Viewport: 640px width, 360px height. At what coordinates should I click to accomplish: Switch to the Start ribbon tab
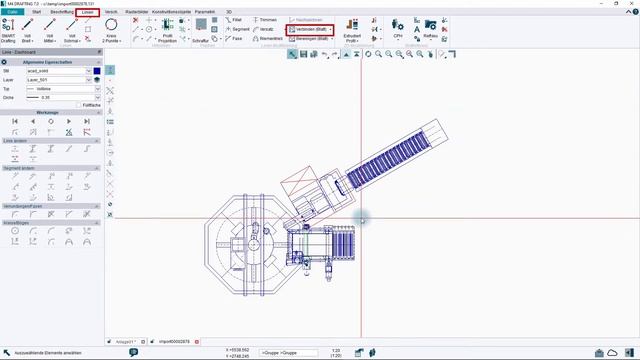tap(36, 12)
